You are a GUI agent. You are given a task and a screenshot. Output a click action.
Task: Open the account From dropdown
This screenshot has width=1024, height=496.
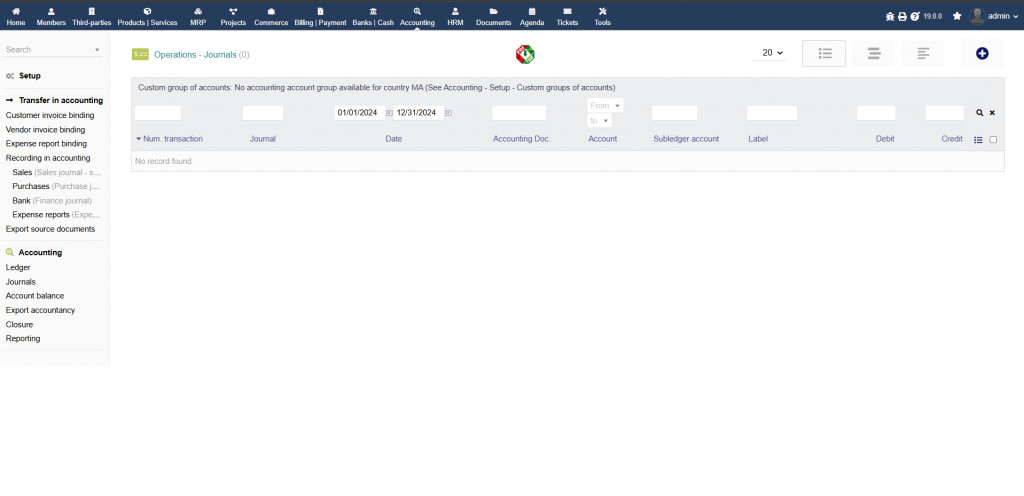pyautogui.click(x=605, y=106)
